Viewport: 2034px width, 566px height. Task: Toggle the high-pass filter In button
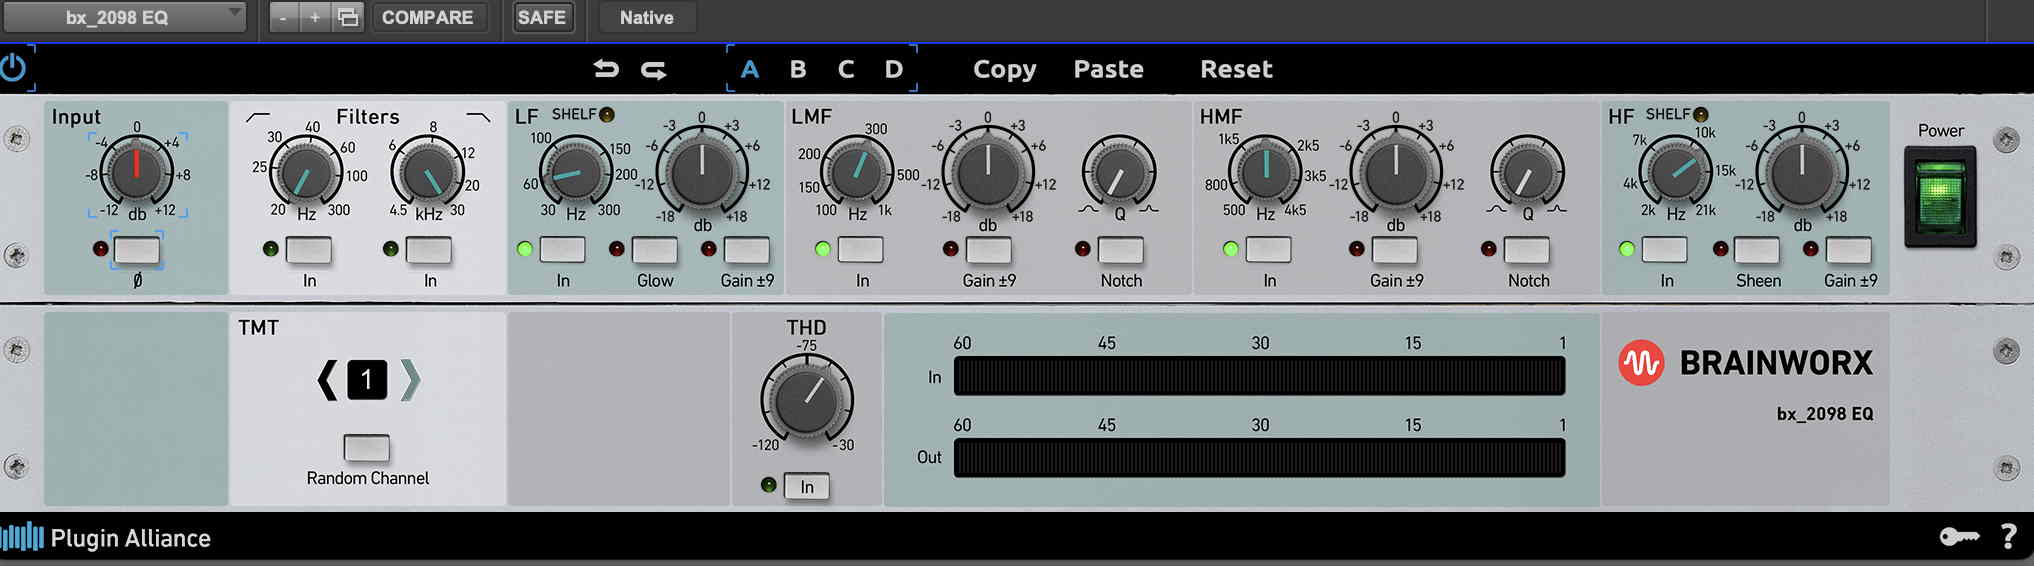coord(309,249)
